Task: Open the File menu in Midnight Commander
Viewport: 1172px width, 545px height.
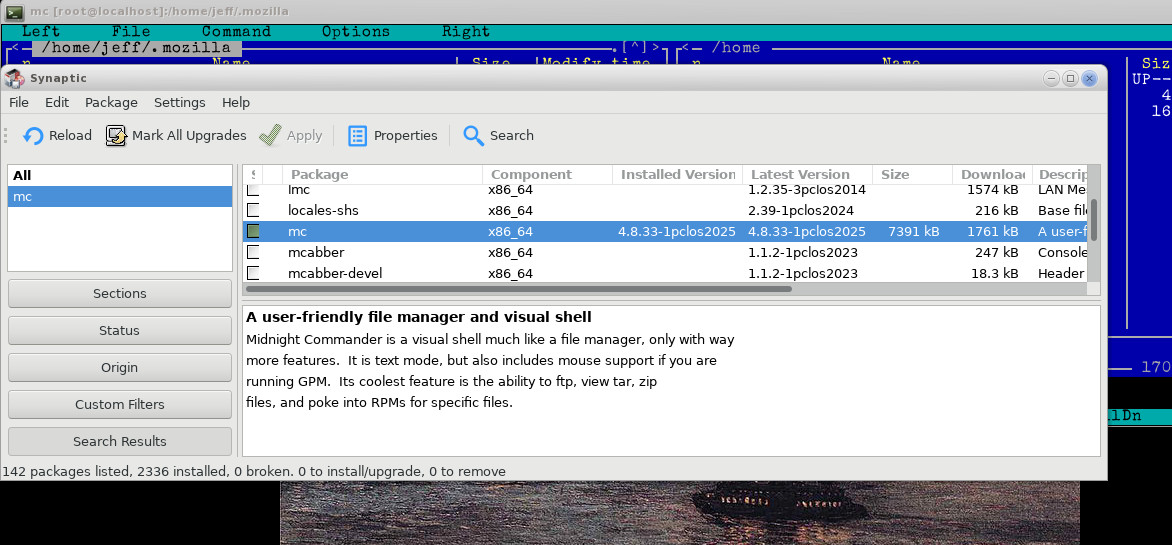Action: [x=131, y=31]
